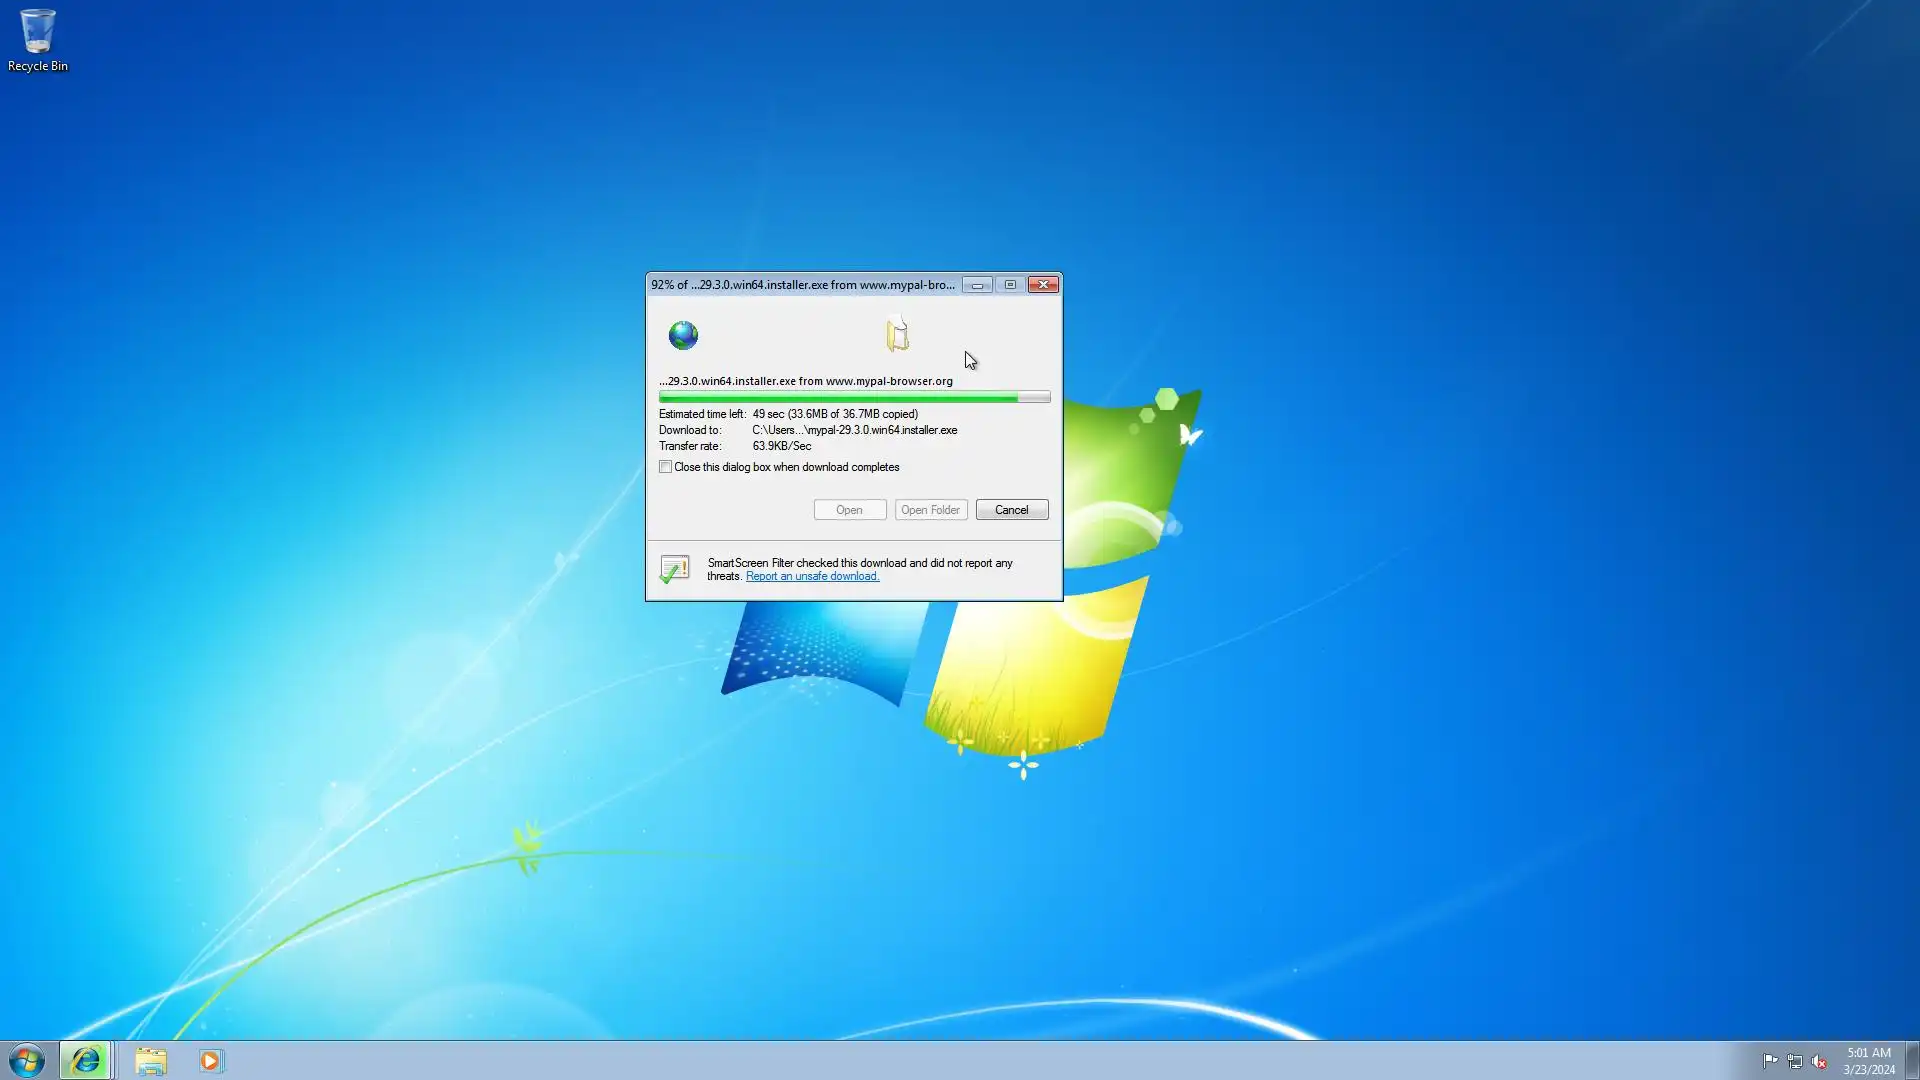The height and width of the screenshot is (1080, 1920).
Task: Open Internet Explorer from the taskbar
Action: click(85, 1060)
